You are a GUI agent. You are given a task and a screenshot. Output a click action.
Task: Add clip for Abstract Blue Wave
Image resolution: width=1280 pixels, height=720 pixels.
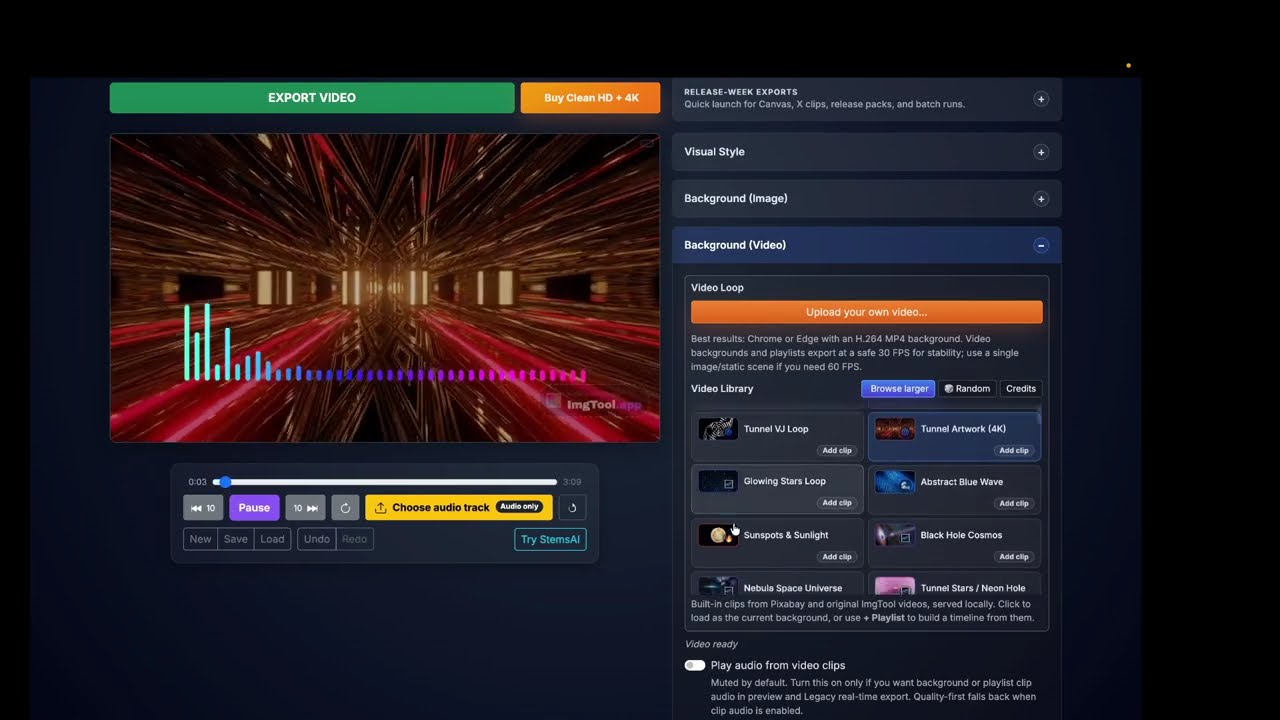click(x=1014, y=503)
